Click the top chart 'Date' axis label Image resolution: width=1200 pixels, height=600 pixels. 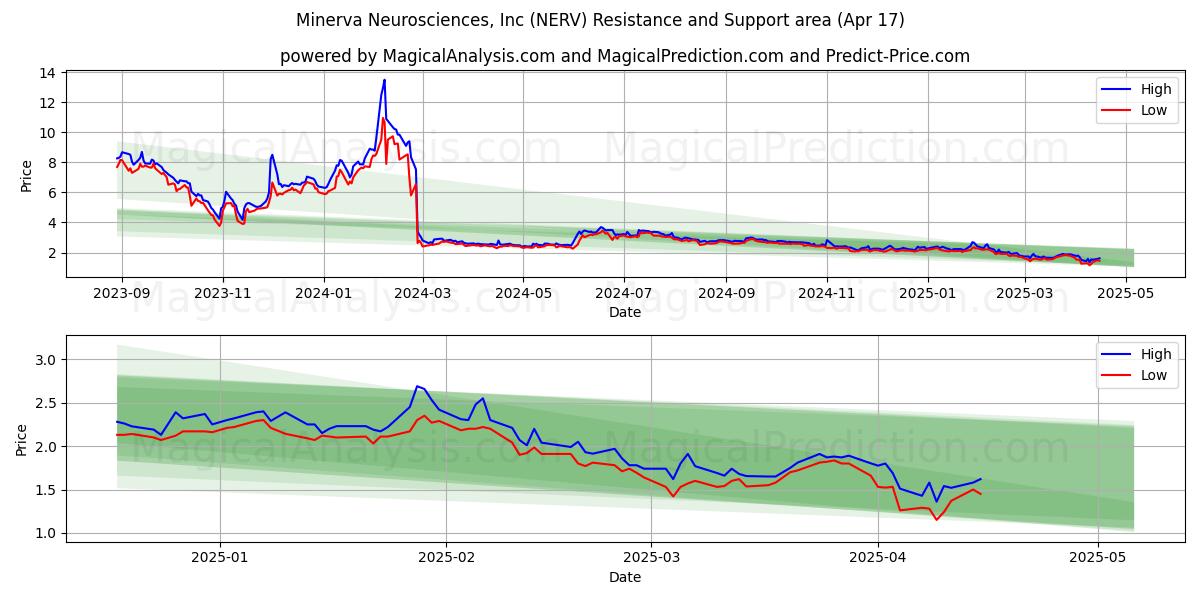click(x=625, y=312)
